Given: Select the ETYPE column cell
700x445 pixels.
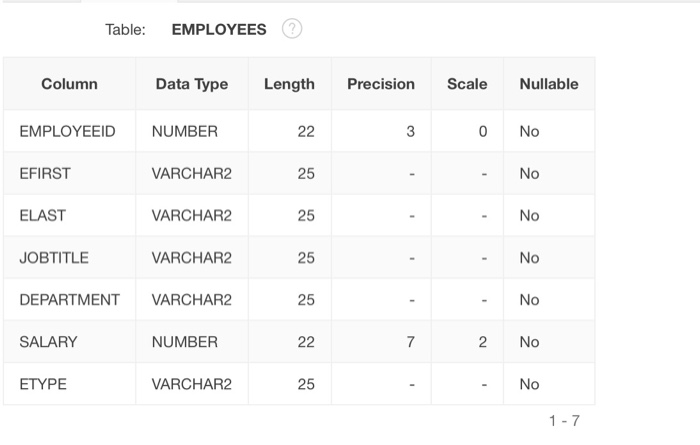Looking at the screenshot, I should (x=42, y=383).
